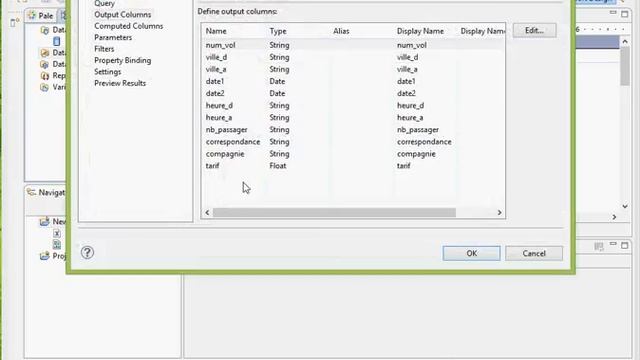Screen dimensions: 640x360
Task: Open the dialog help question mark icon
Action: click(87, 253)
